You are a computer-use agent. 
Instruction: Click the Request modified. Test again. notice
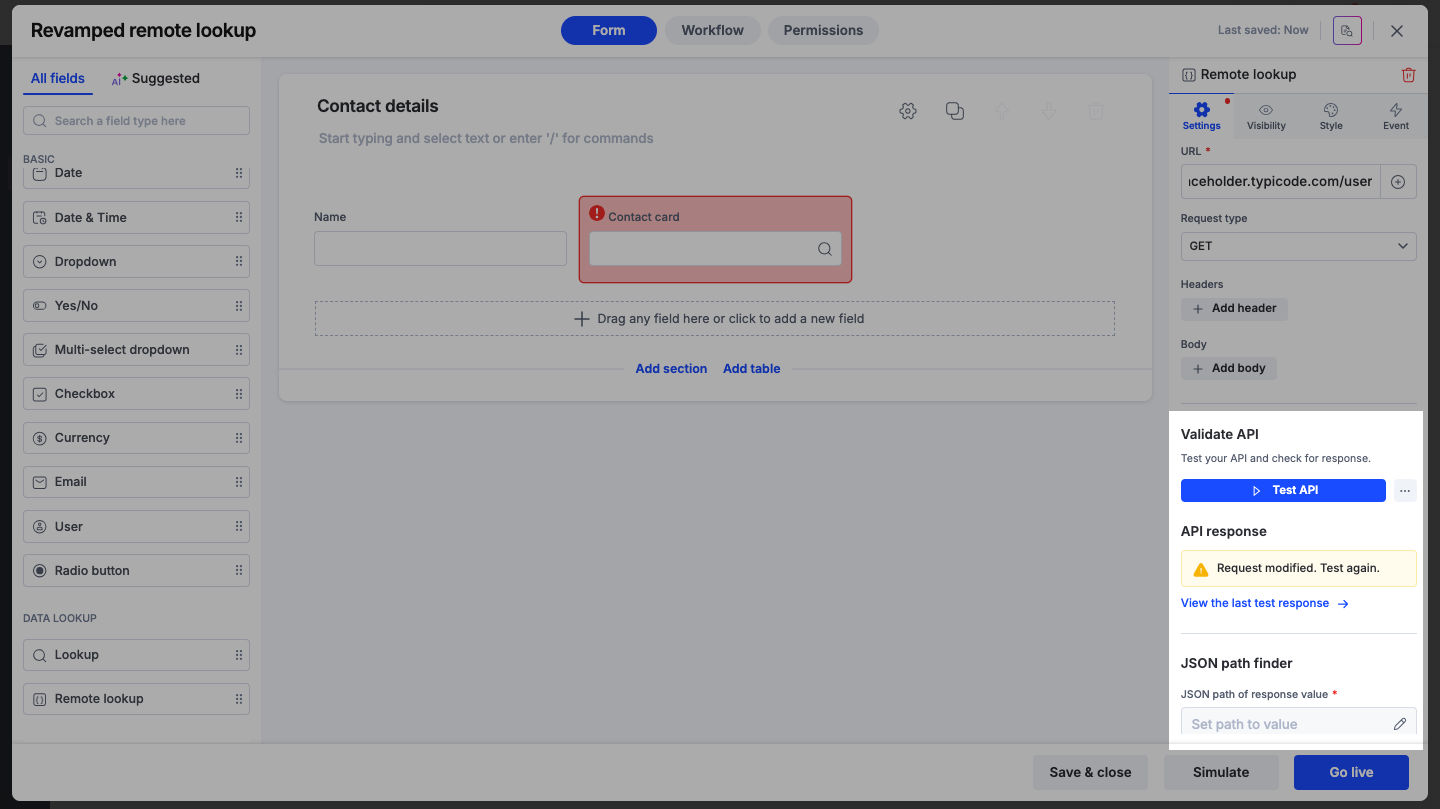click(x=1298, y=569)
